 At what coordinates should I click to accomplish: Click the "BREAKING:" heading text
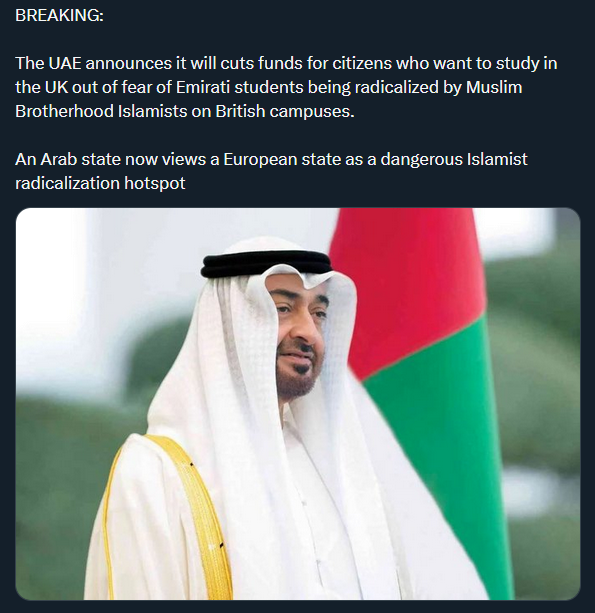59,15
